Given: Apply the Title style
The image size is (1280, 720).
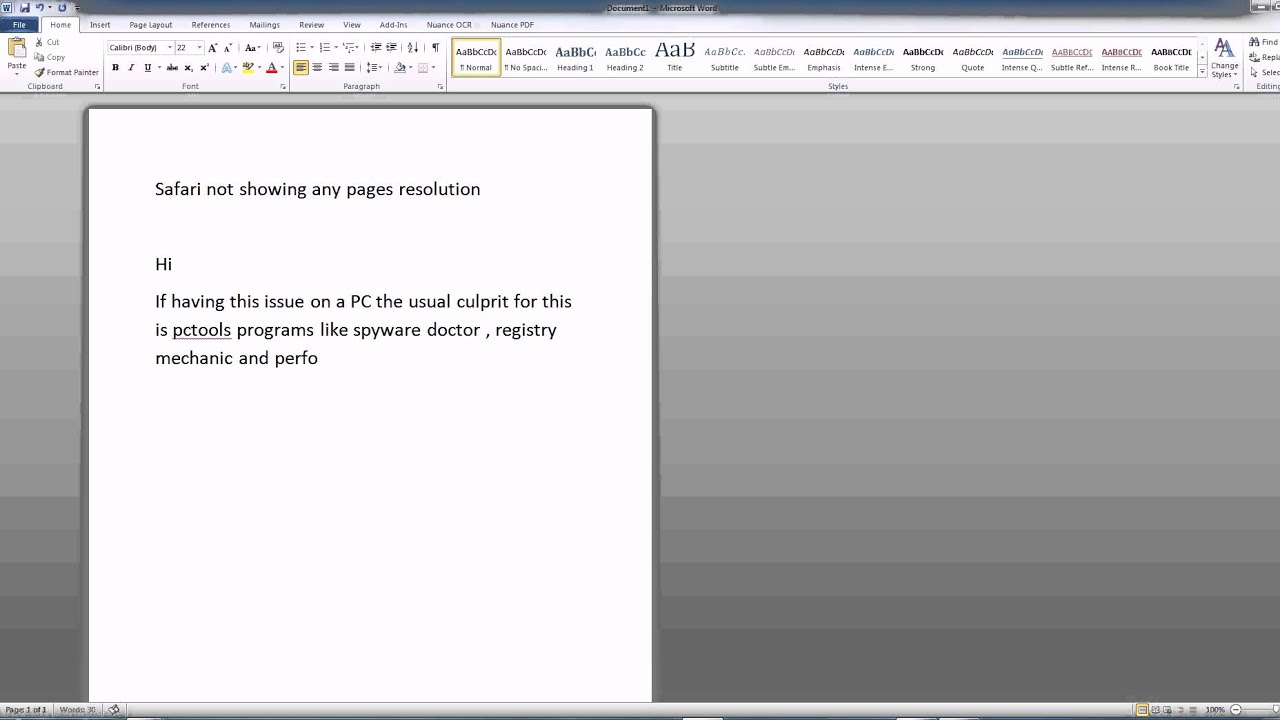Looking at the screenshot, I should [x=675, y=58].
